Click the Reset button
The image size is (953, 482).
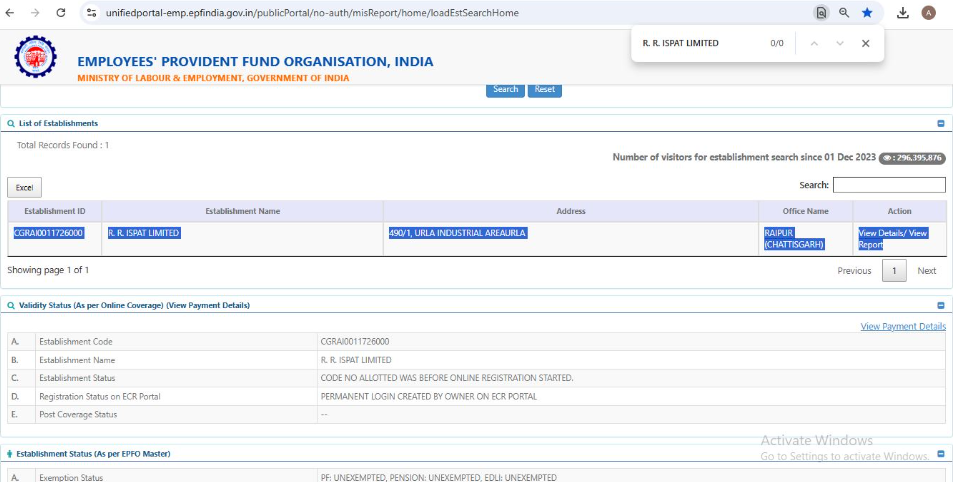coord(545,89)
